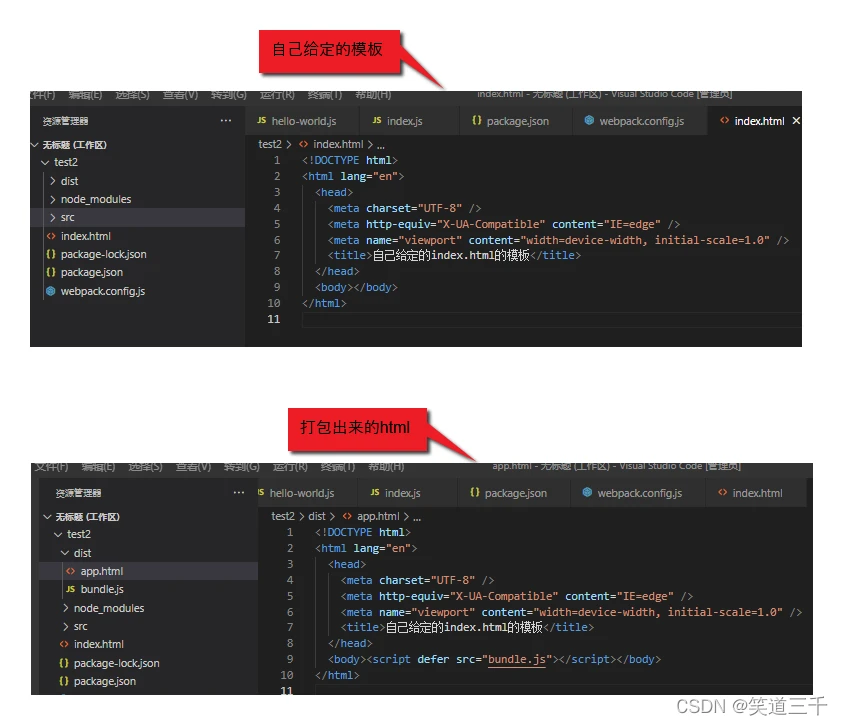Click braces icon on package.json tab, top window
The image size is (843, 725).
point(476,120)
